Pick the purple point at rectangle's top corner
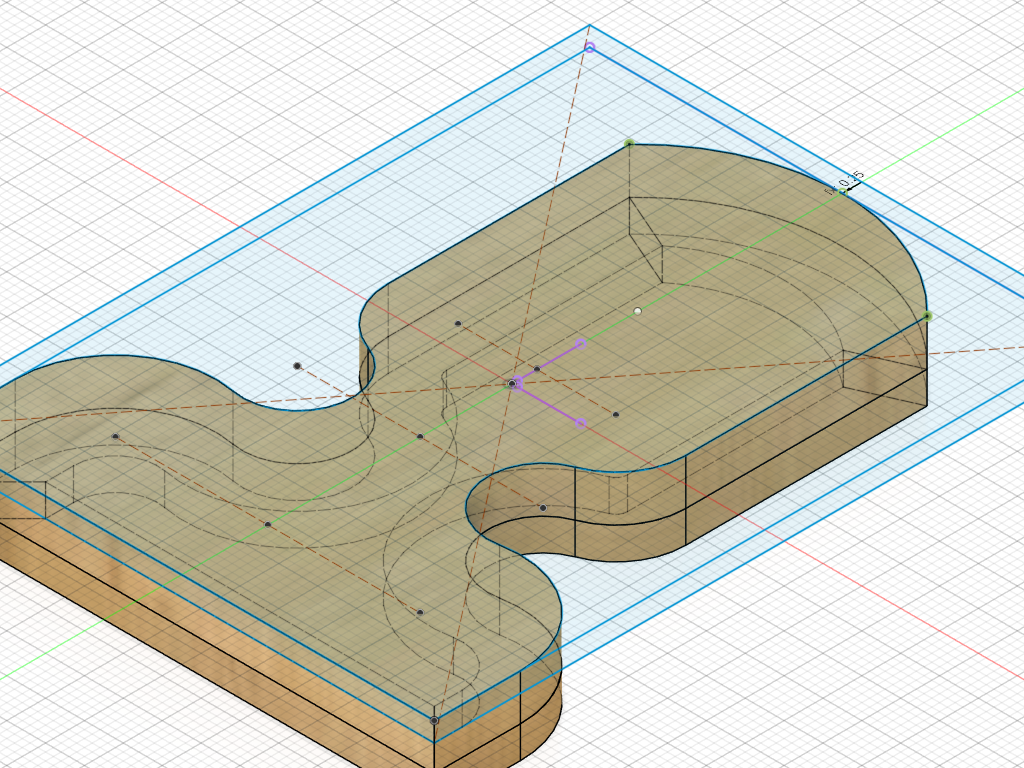Screen dimensions: 1024x768 [x=590, y=47]
